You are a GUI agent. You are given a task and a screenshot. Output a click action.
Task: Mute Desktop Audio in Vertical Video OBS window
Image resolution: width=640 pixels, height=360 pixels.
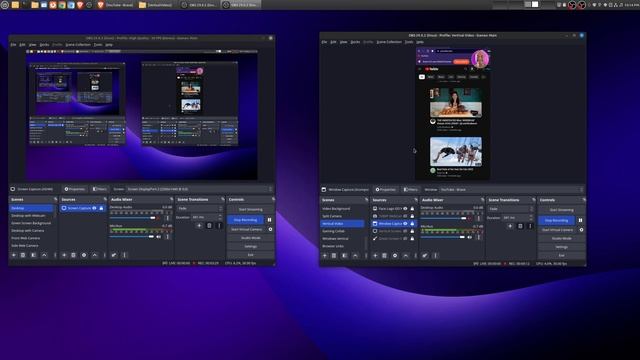(x=470, y=218)
